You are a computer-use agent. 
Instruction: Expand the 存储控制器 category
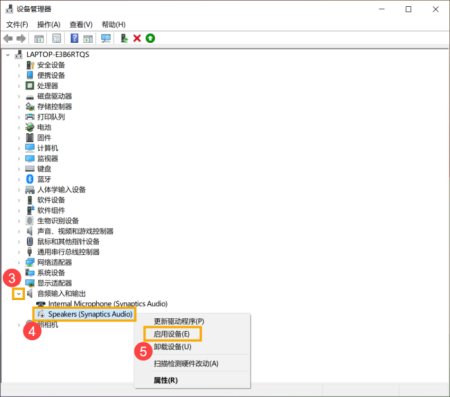coord(19,107)
